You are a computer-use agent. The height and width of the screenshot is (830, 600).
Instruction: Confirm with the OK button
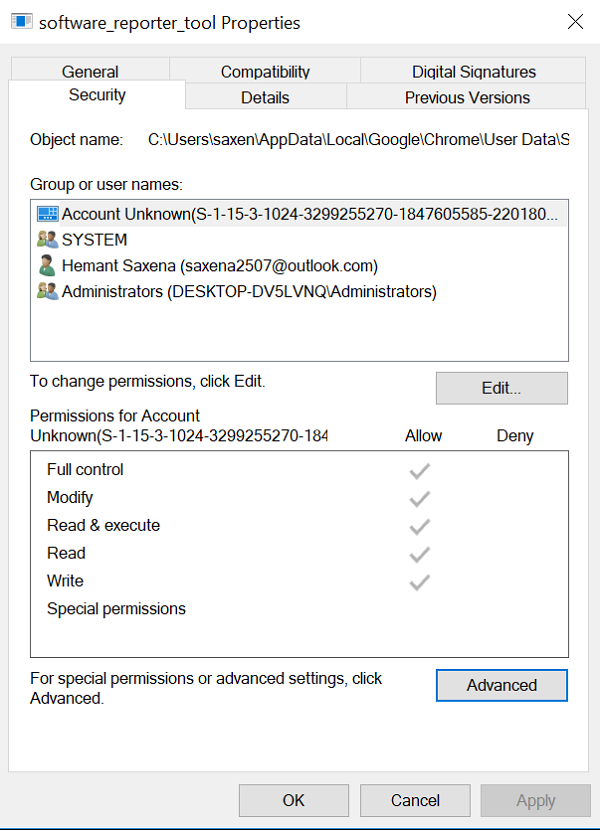[293, 800]
